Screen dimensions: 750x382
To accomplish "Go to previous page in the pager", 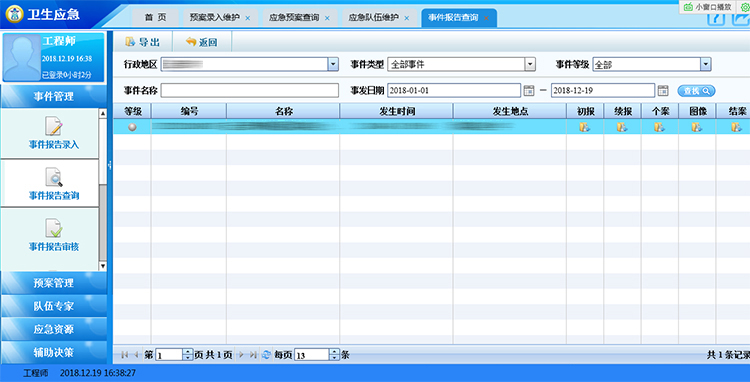I will [136, 355].
